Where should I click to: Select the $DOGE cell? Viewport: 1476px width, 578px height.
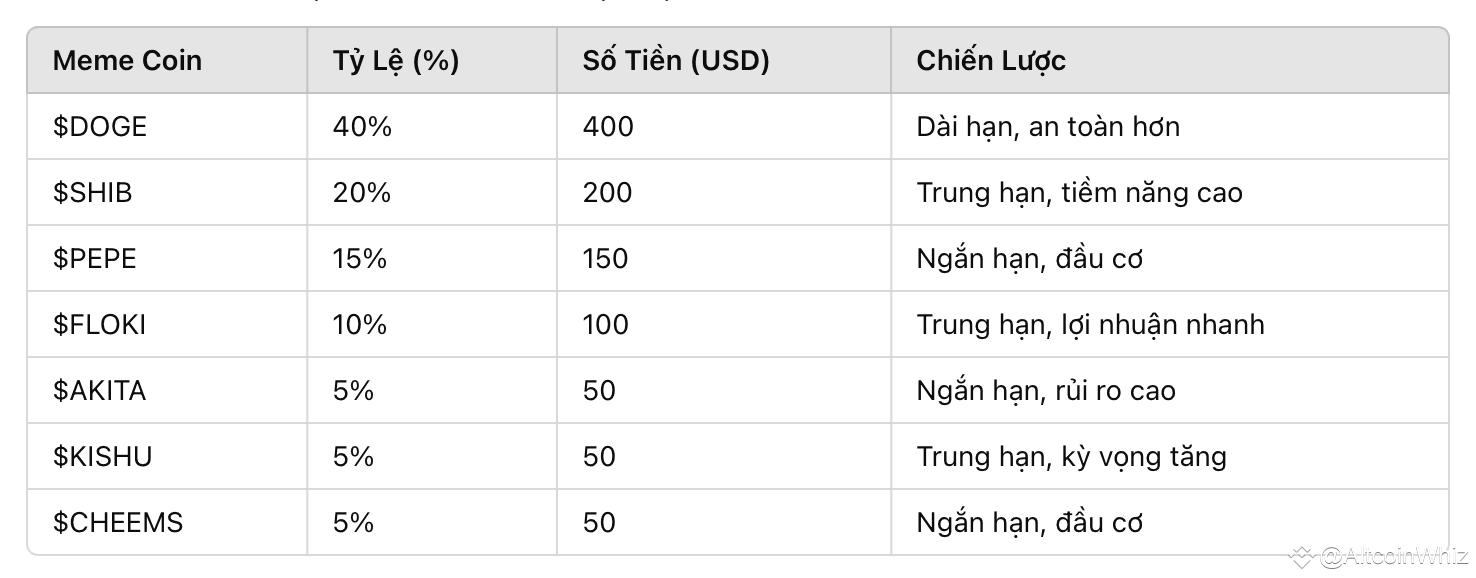[167, 126]
